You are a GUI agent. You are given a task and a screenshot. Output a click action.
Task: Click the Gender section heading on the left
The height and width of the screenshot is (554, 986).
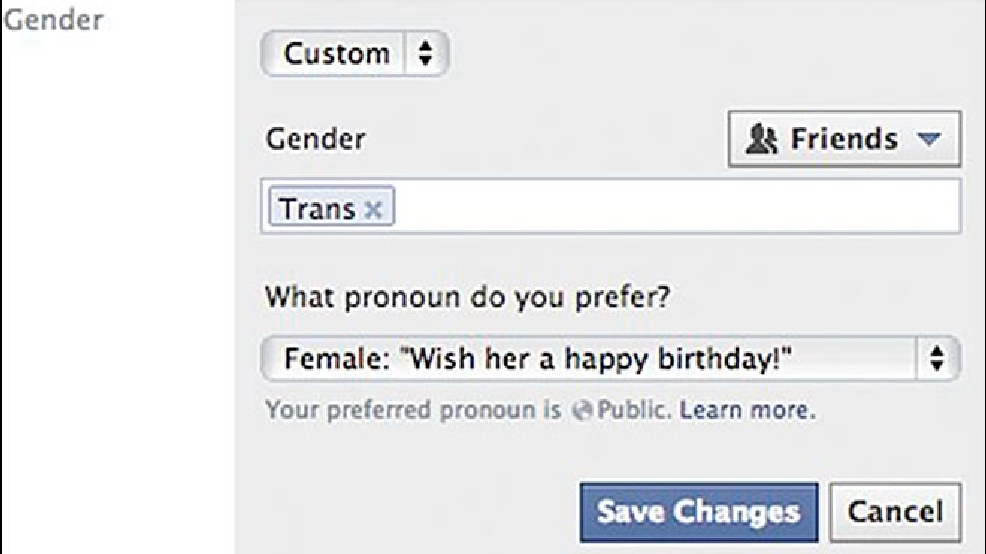click(53, 20)
